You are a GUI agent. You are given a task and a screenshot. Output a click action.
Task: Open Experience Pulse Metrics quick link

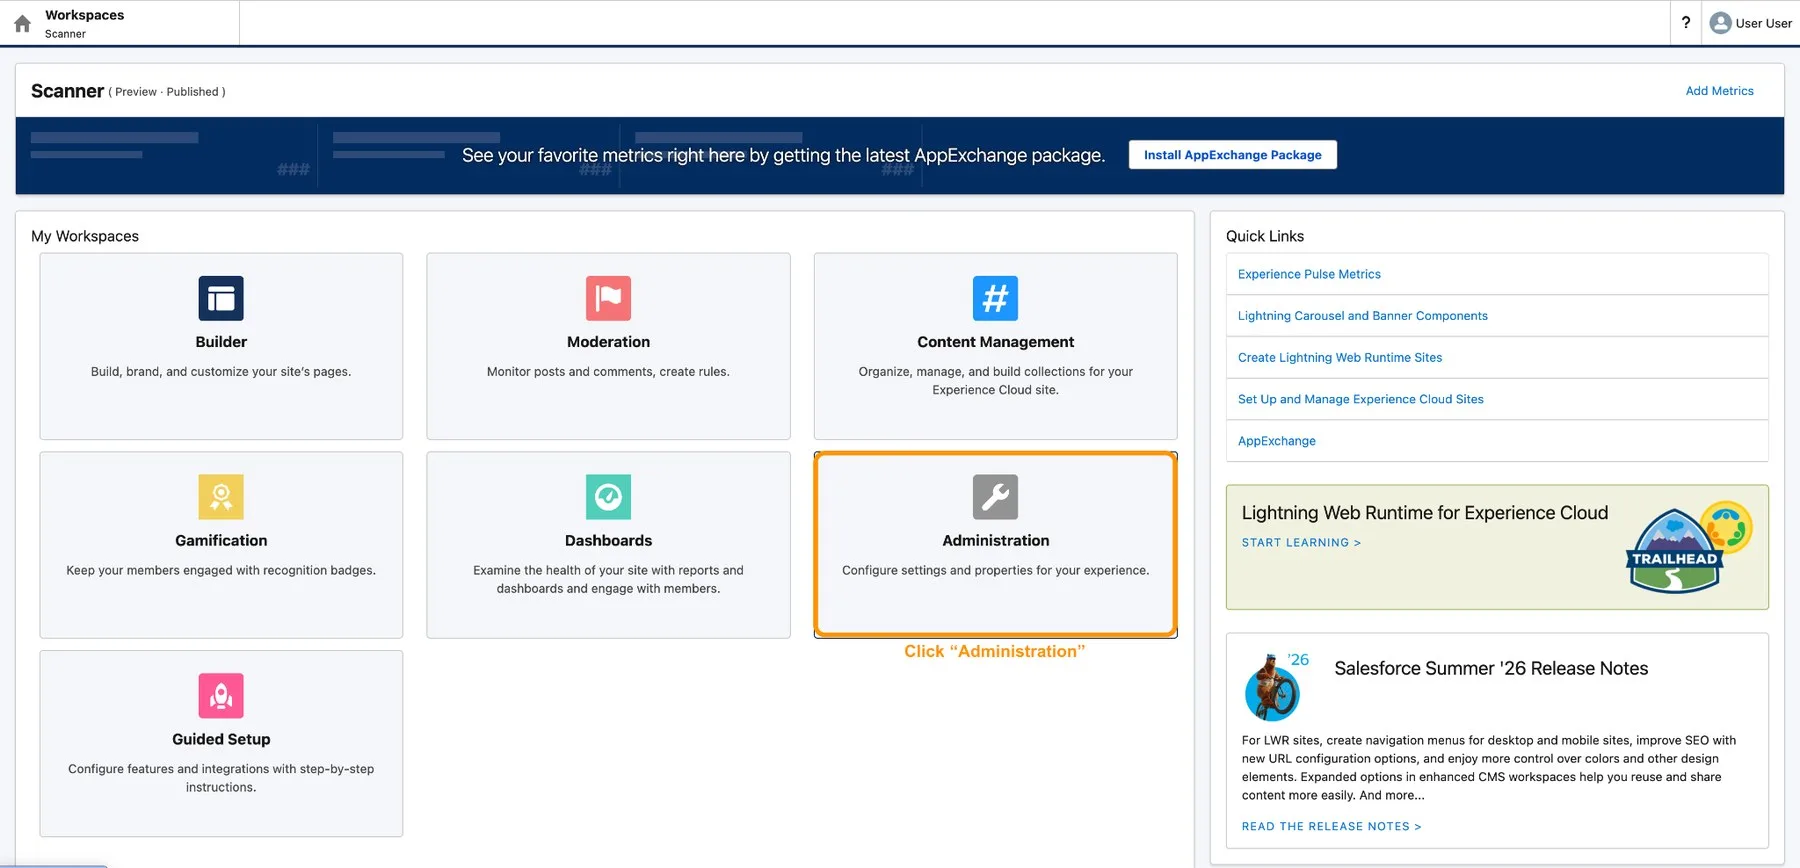coord(1309,274)
